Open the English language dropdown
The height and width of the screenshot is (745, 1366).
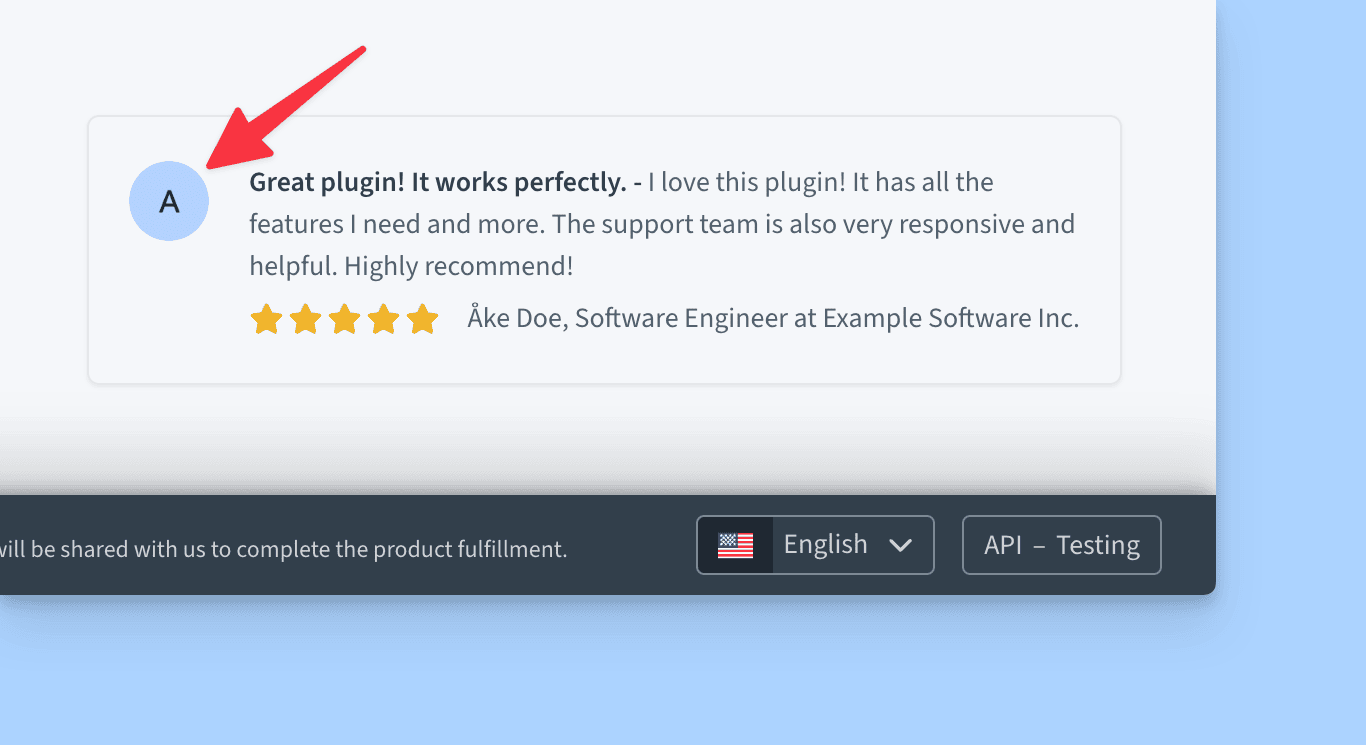click(x=826, y=545)
